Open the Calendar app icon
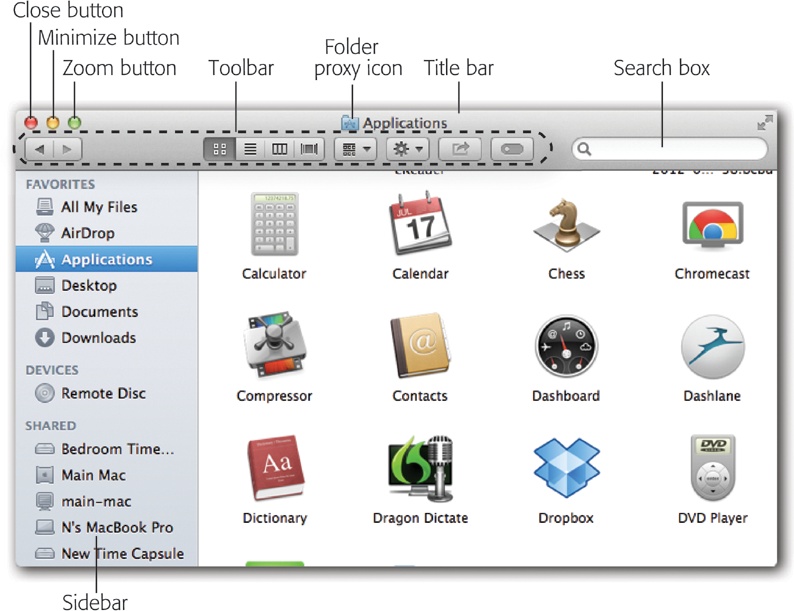 click(420, 223)
